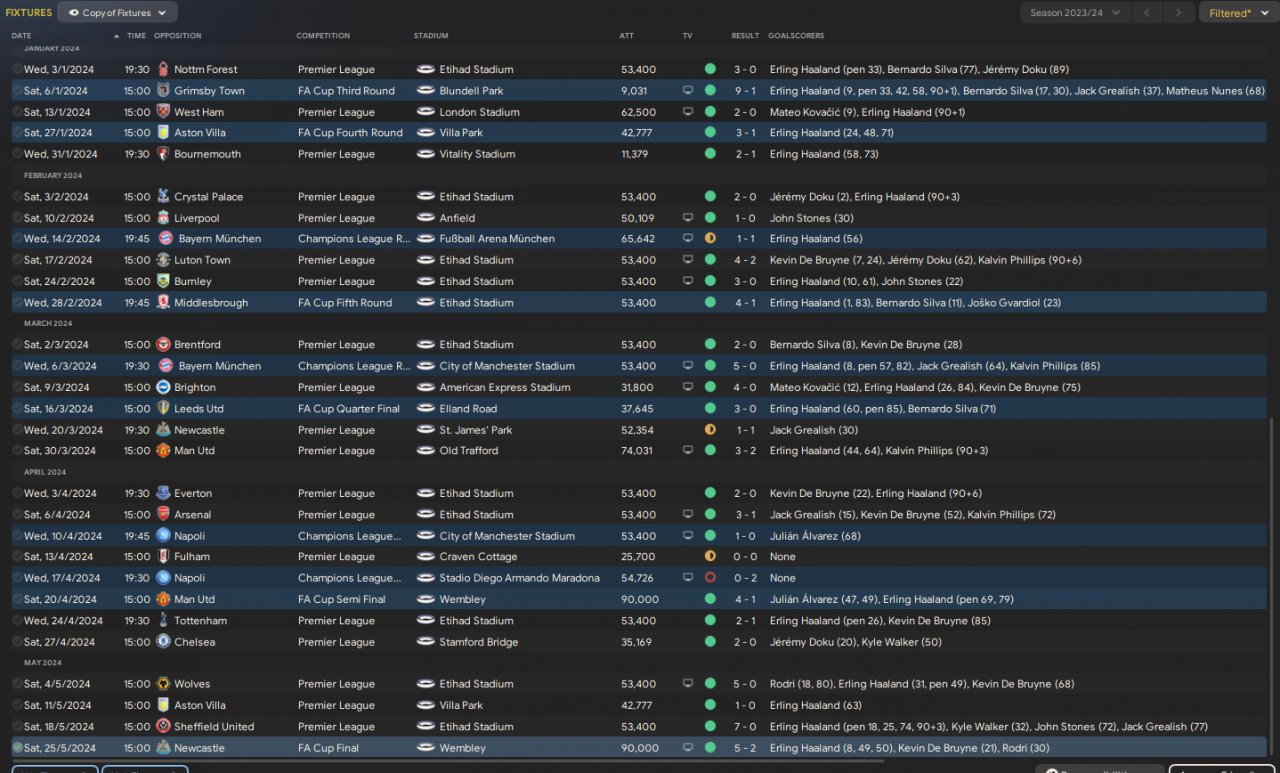Click the Nottm Forest club badge
Screen dimensions: 1280x773
point(163,69)
